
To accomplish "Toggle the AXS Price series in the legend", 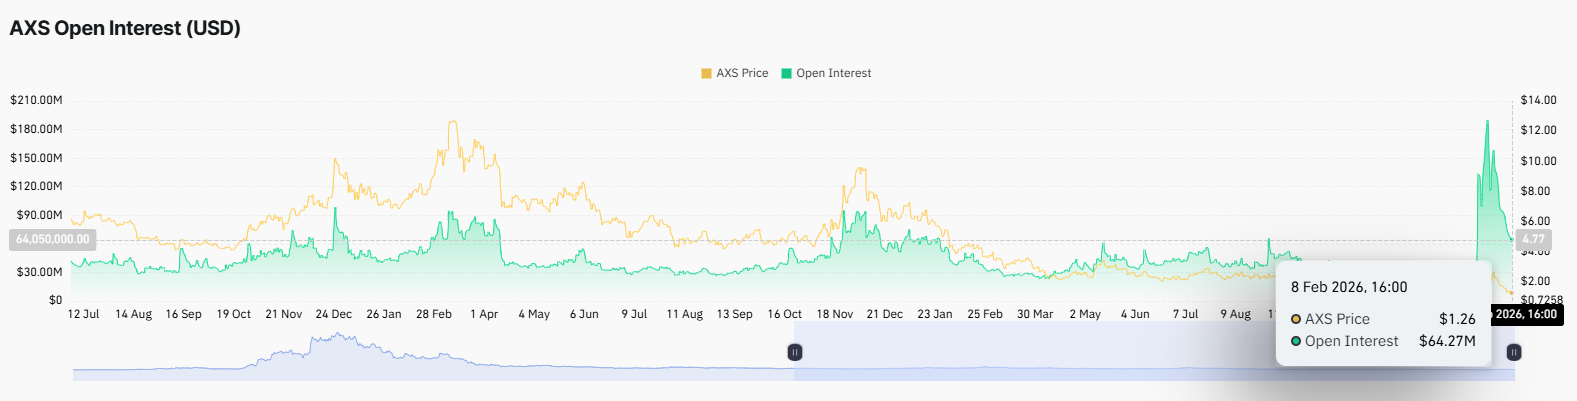I will (x=735, y=73).
